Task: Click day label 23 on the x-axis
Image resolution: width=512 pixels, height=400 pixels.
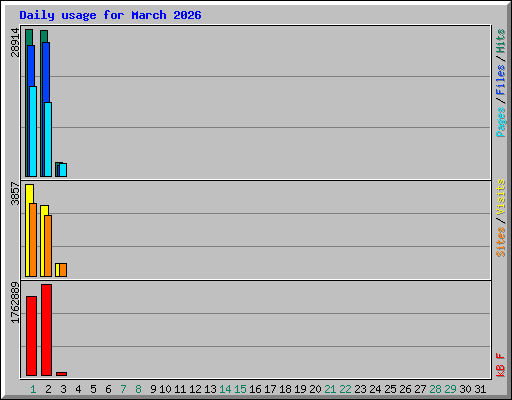Action: click(x=360, y=389)
